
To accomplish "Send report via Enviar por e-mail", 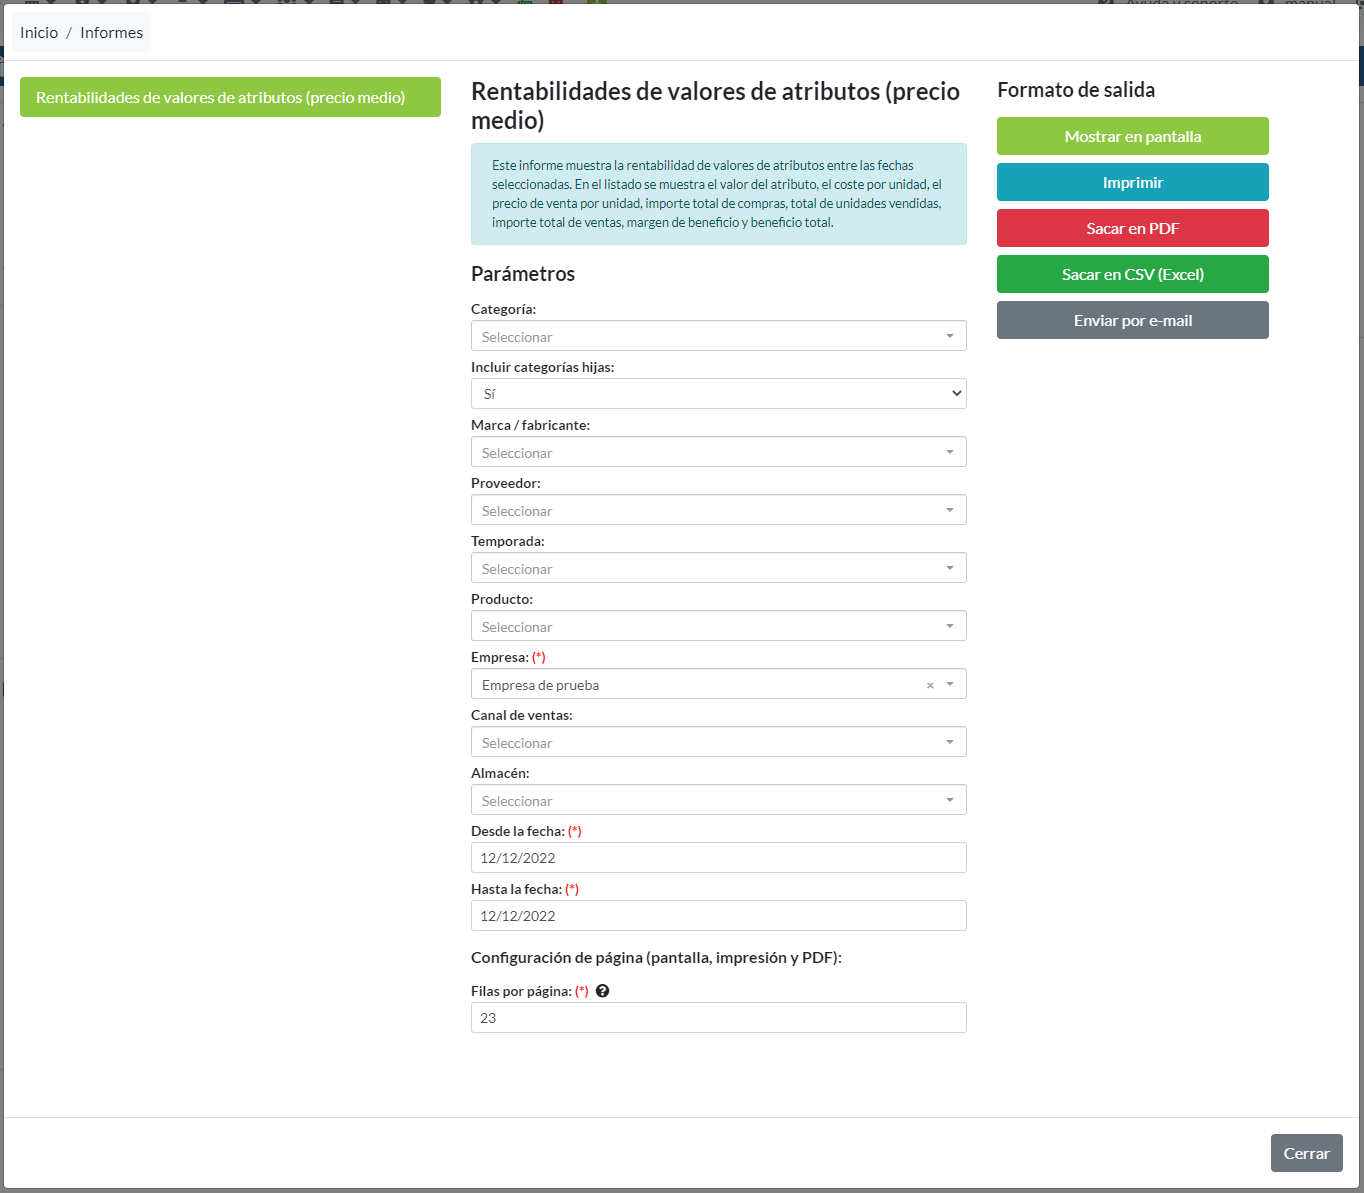I will pyautogui.click(x=1132, y=320).
